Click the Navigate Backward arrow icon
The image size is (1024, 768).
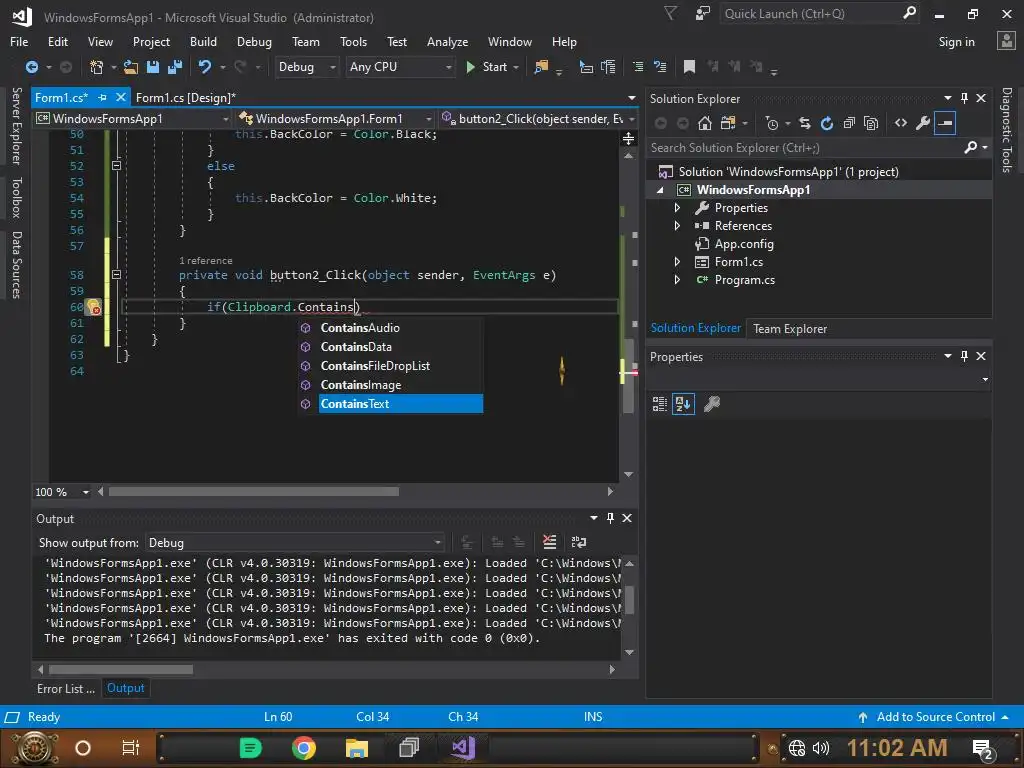click(31, 67)
